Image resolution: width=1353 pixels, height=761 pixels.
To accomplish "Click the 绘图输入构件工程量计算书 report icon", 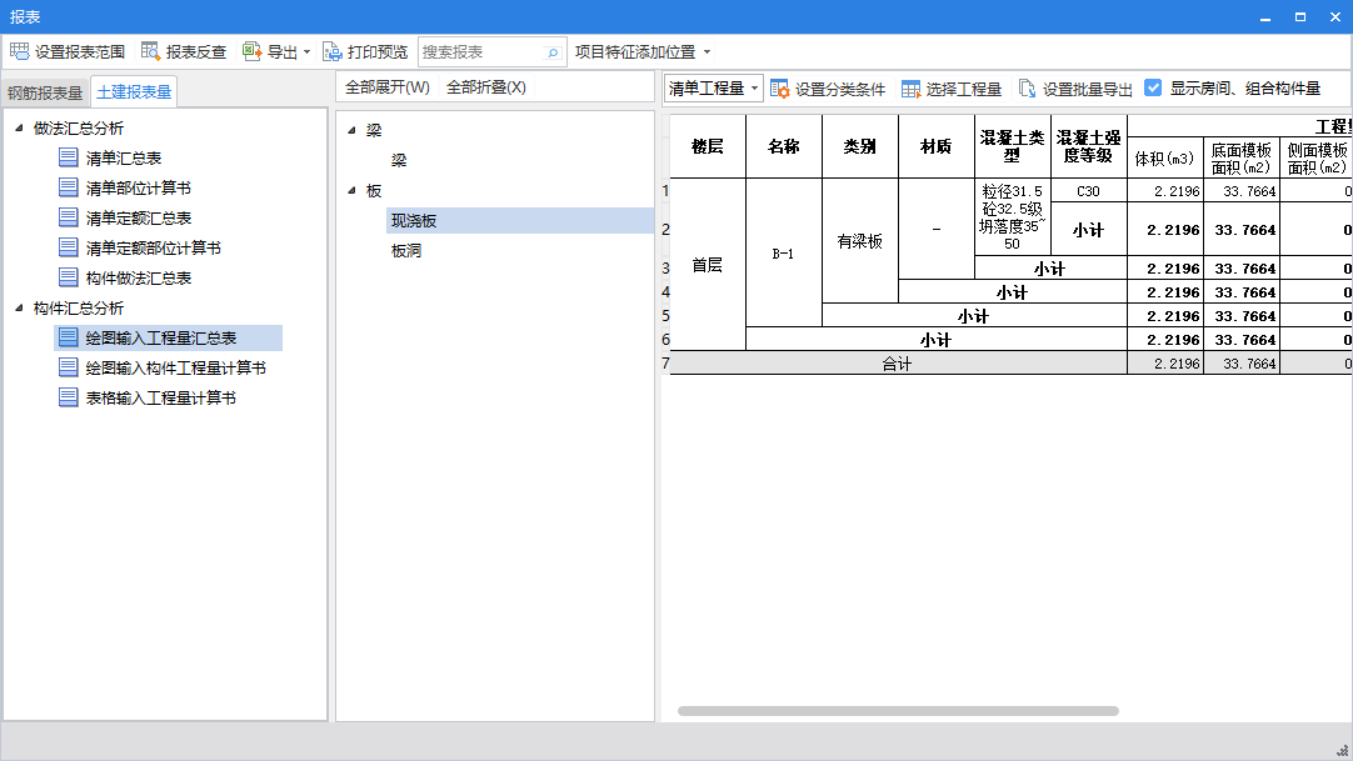I will (x=68, y=367).
